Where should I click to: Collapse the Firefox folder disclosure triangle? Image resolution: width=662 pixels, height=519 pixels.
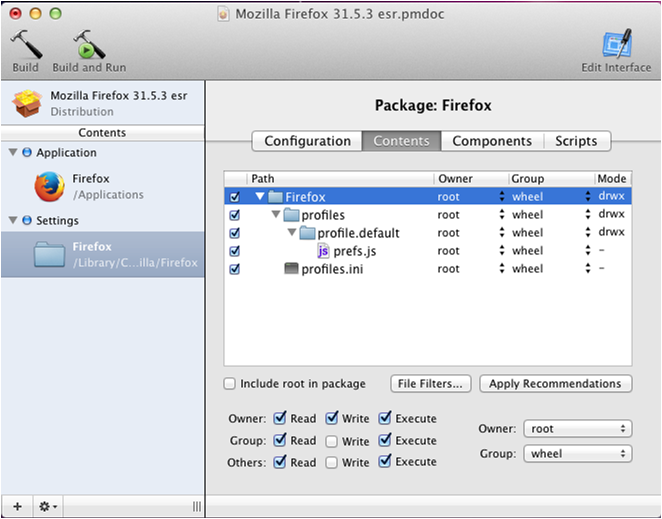tap(260, 196)
